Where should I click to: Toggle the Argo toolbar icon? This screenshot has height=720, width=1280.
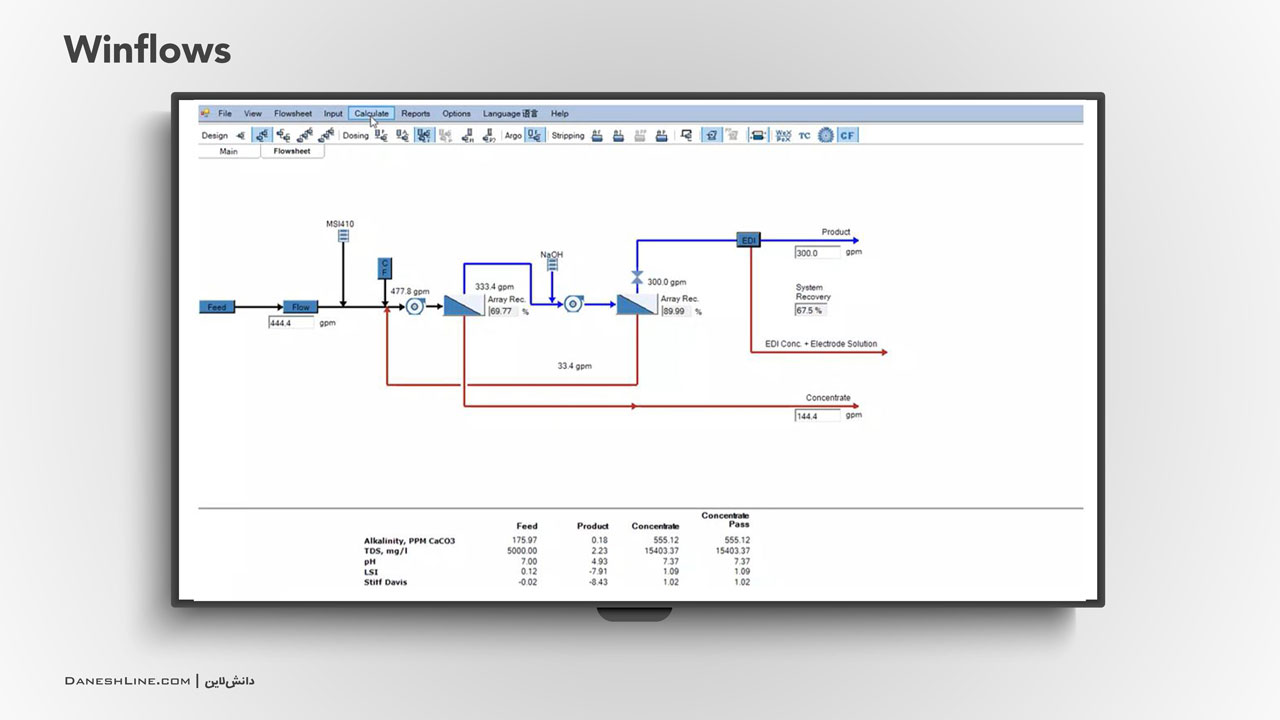[535, 135]
